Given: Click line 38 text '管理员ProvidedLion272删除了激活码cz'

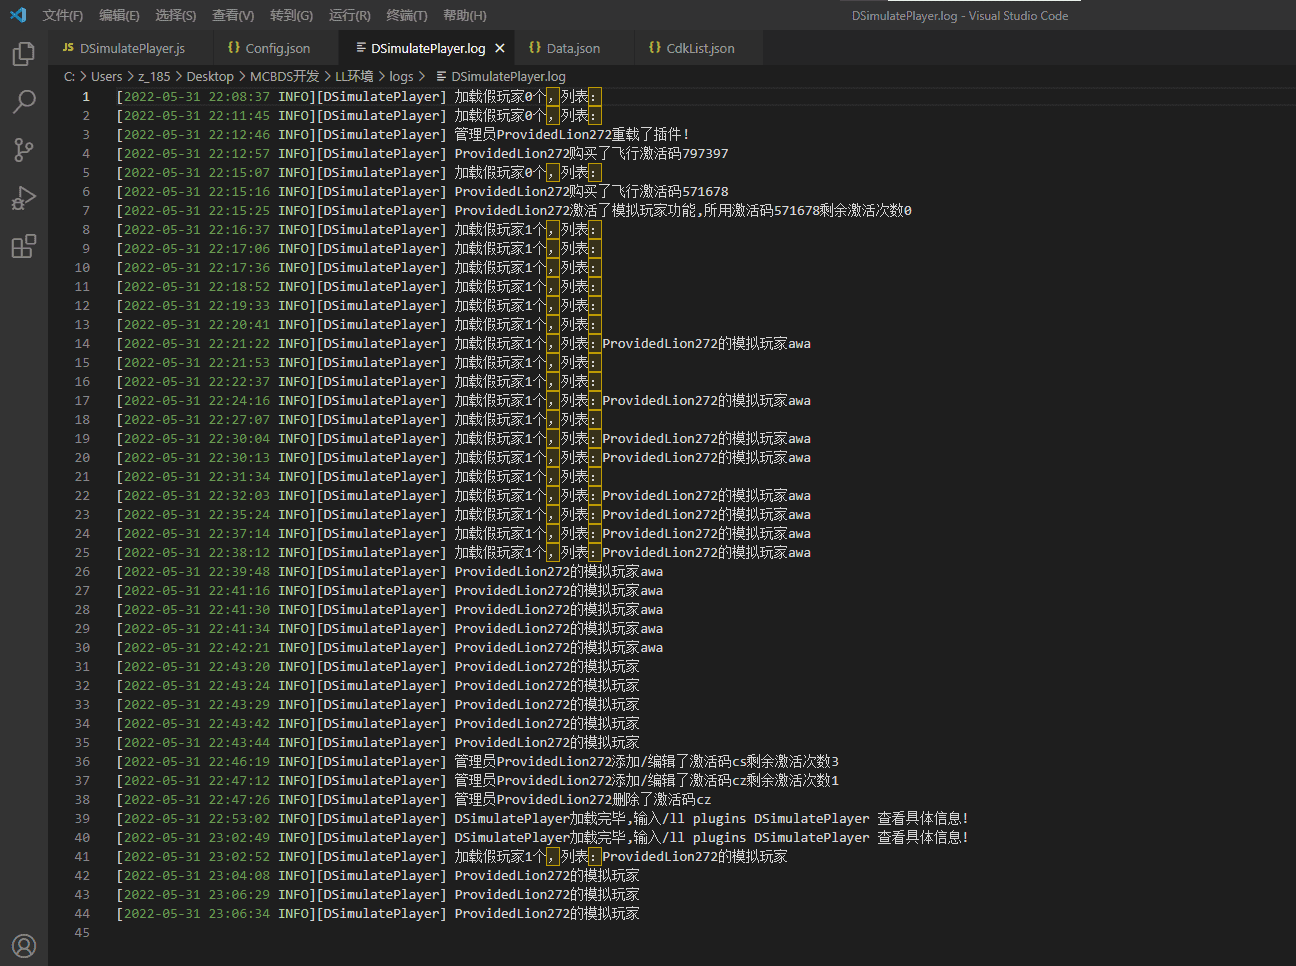Looking at the screenshot, I should [583, 800].
